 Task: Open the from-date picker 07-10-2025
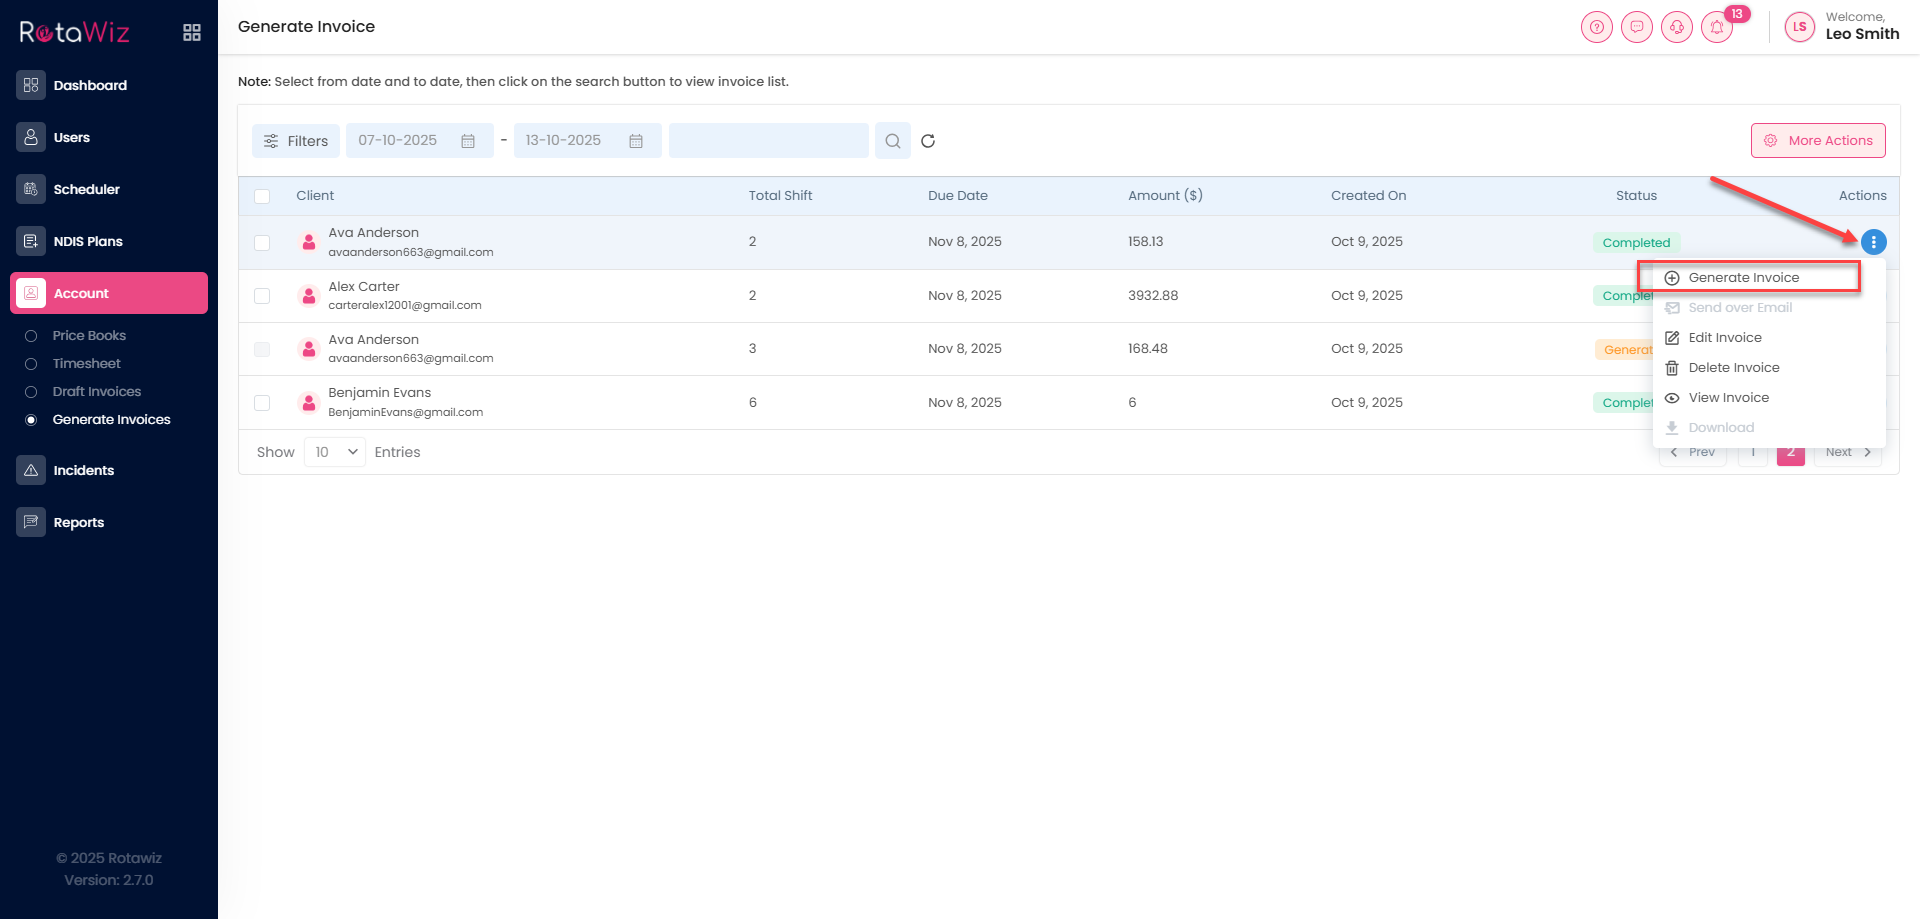tap(419, 141)
